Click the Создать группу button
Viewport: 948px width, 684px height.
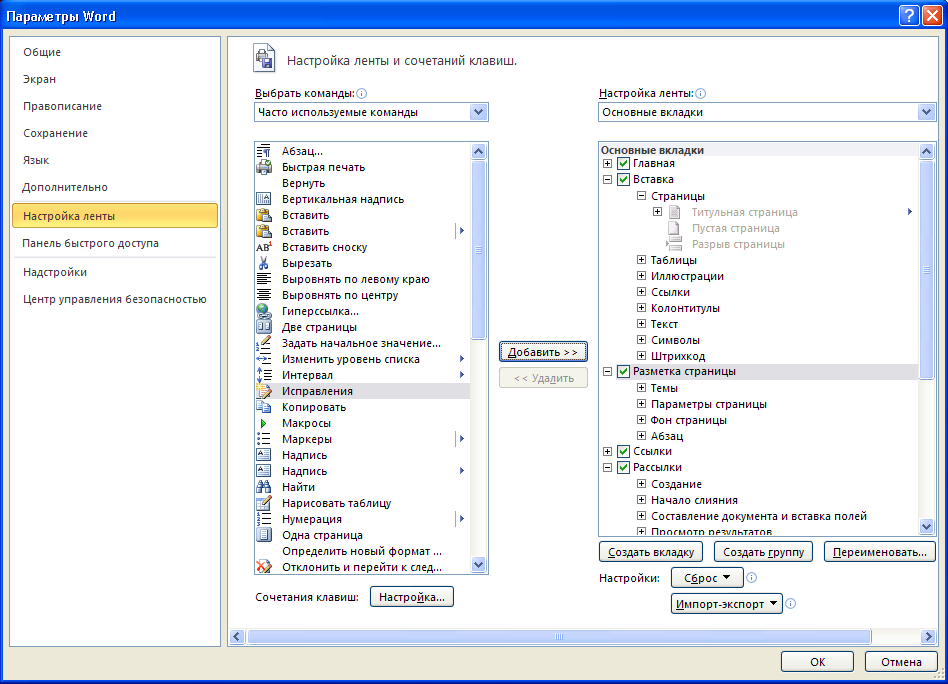[x=764, y=552]
